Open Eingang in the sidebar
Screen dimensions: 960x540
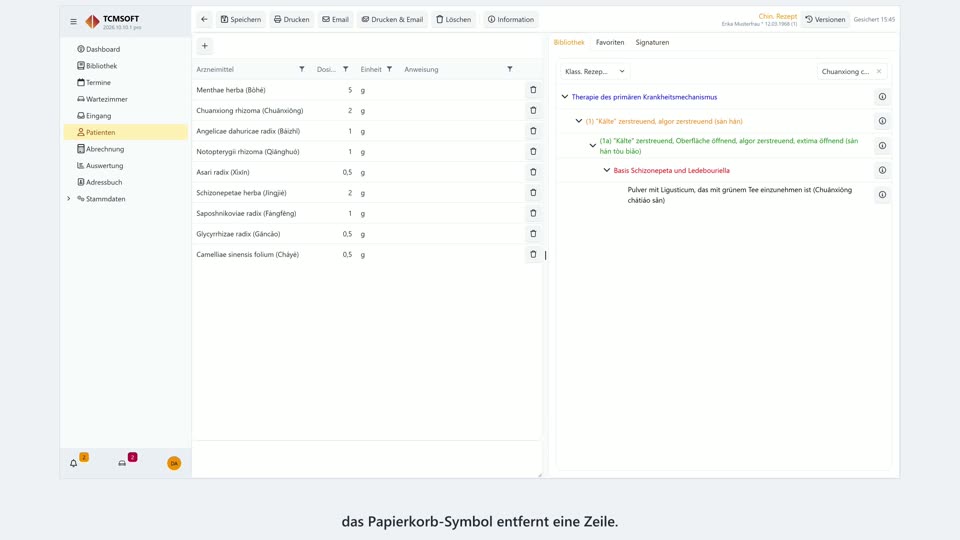click(126, 116)
